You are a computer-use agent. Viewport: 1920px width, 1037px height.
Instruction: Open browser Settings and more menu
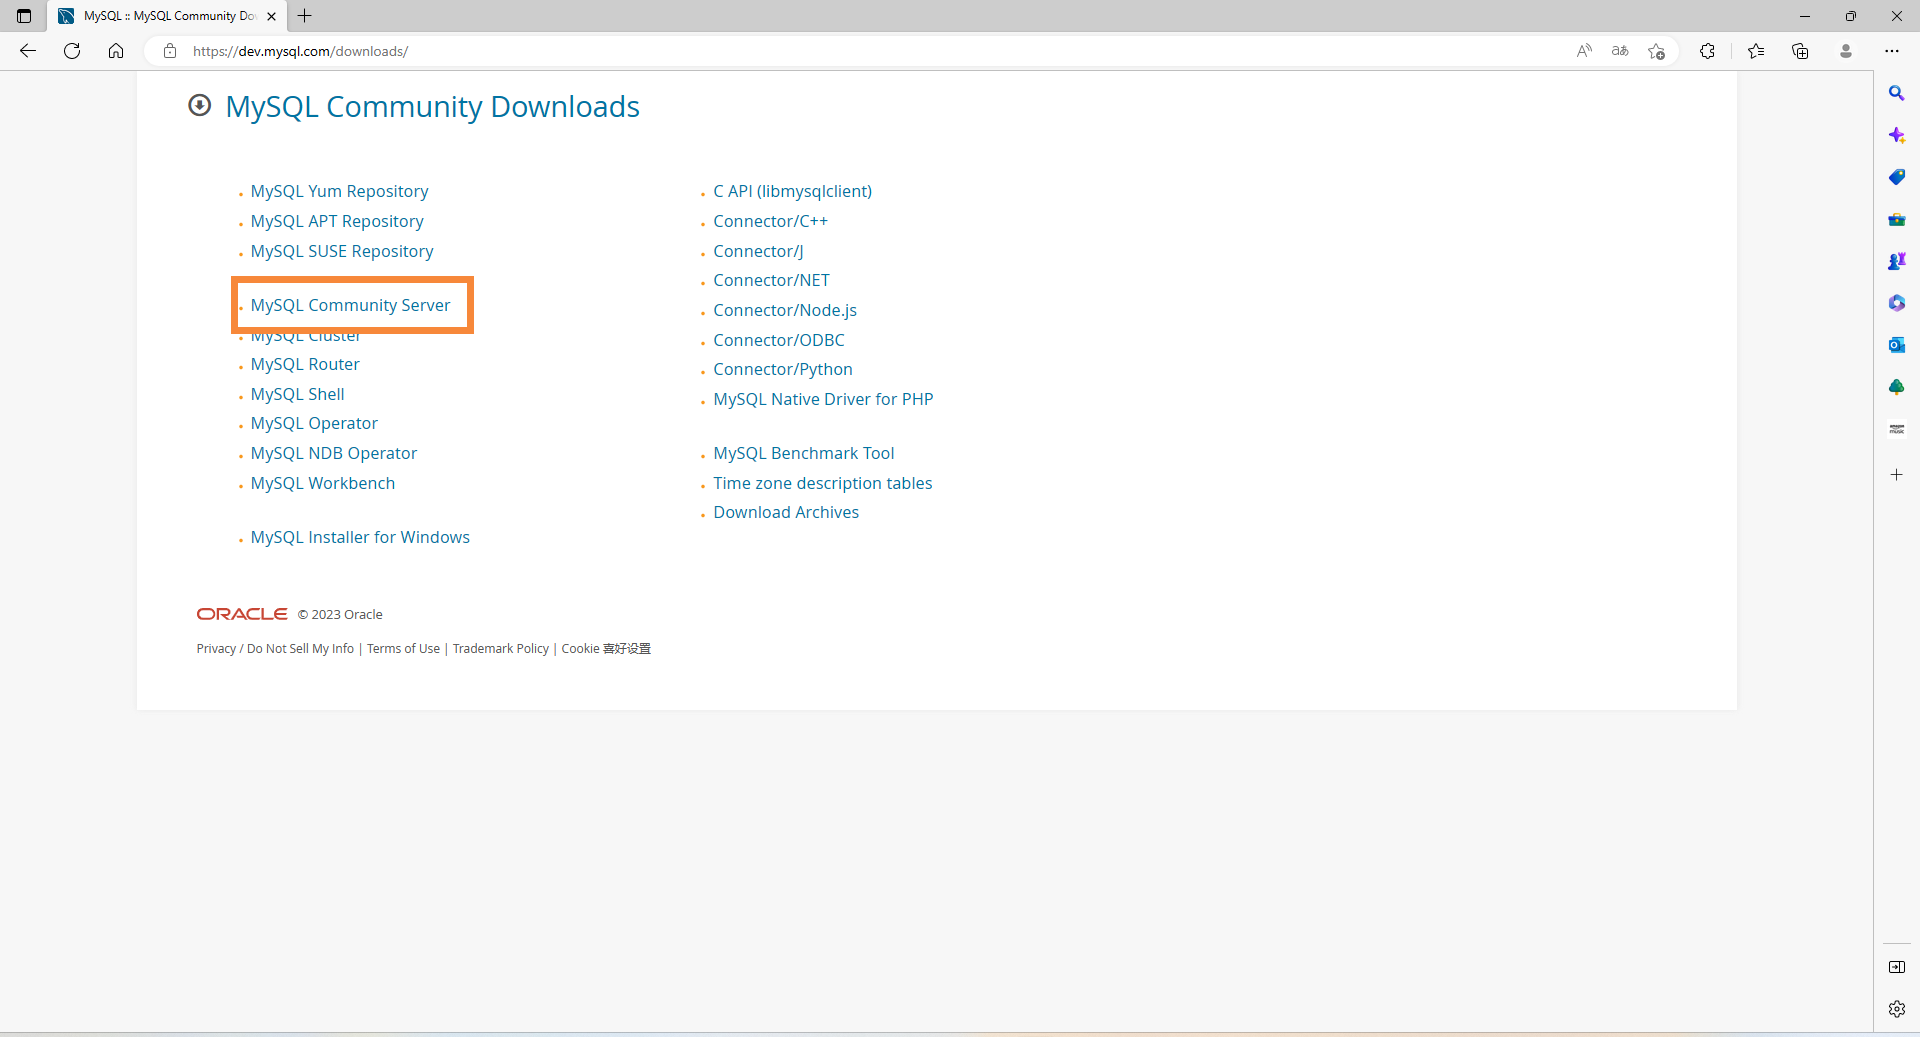(1892, 51)
